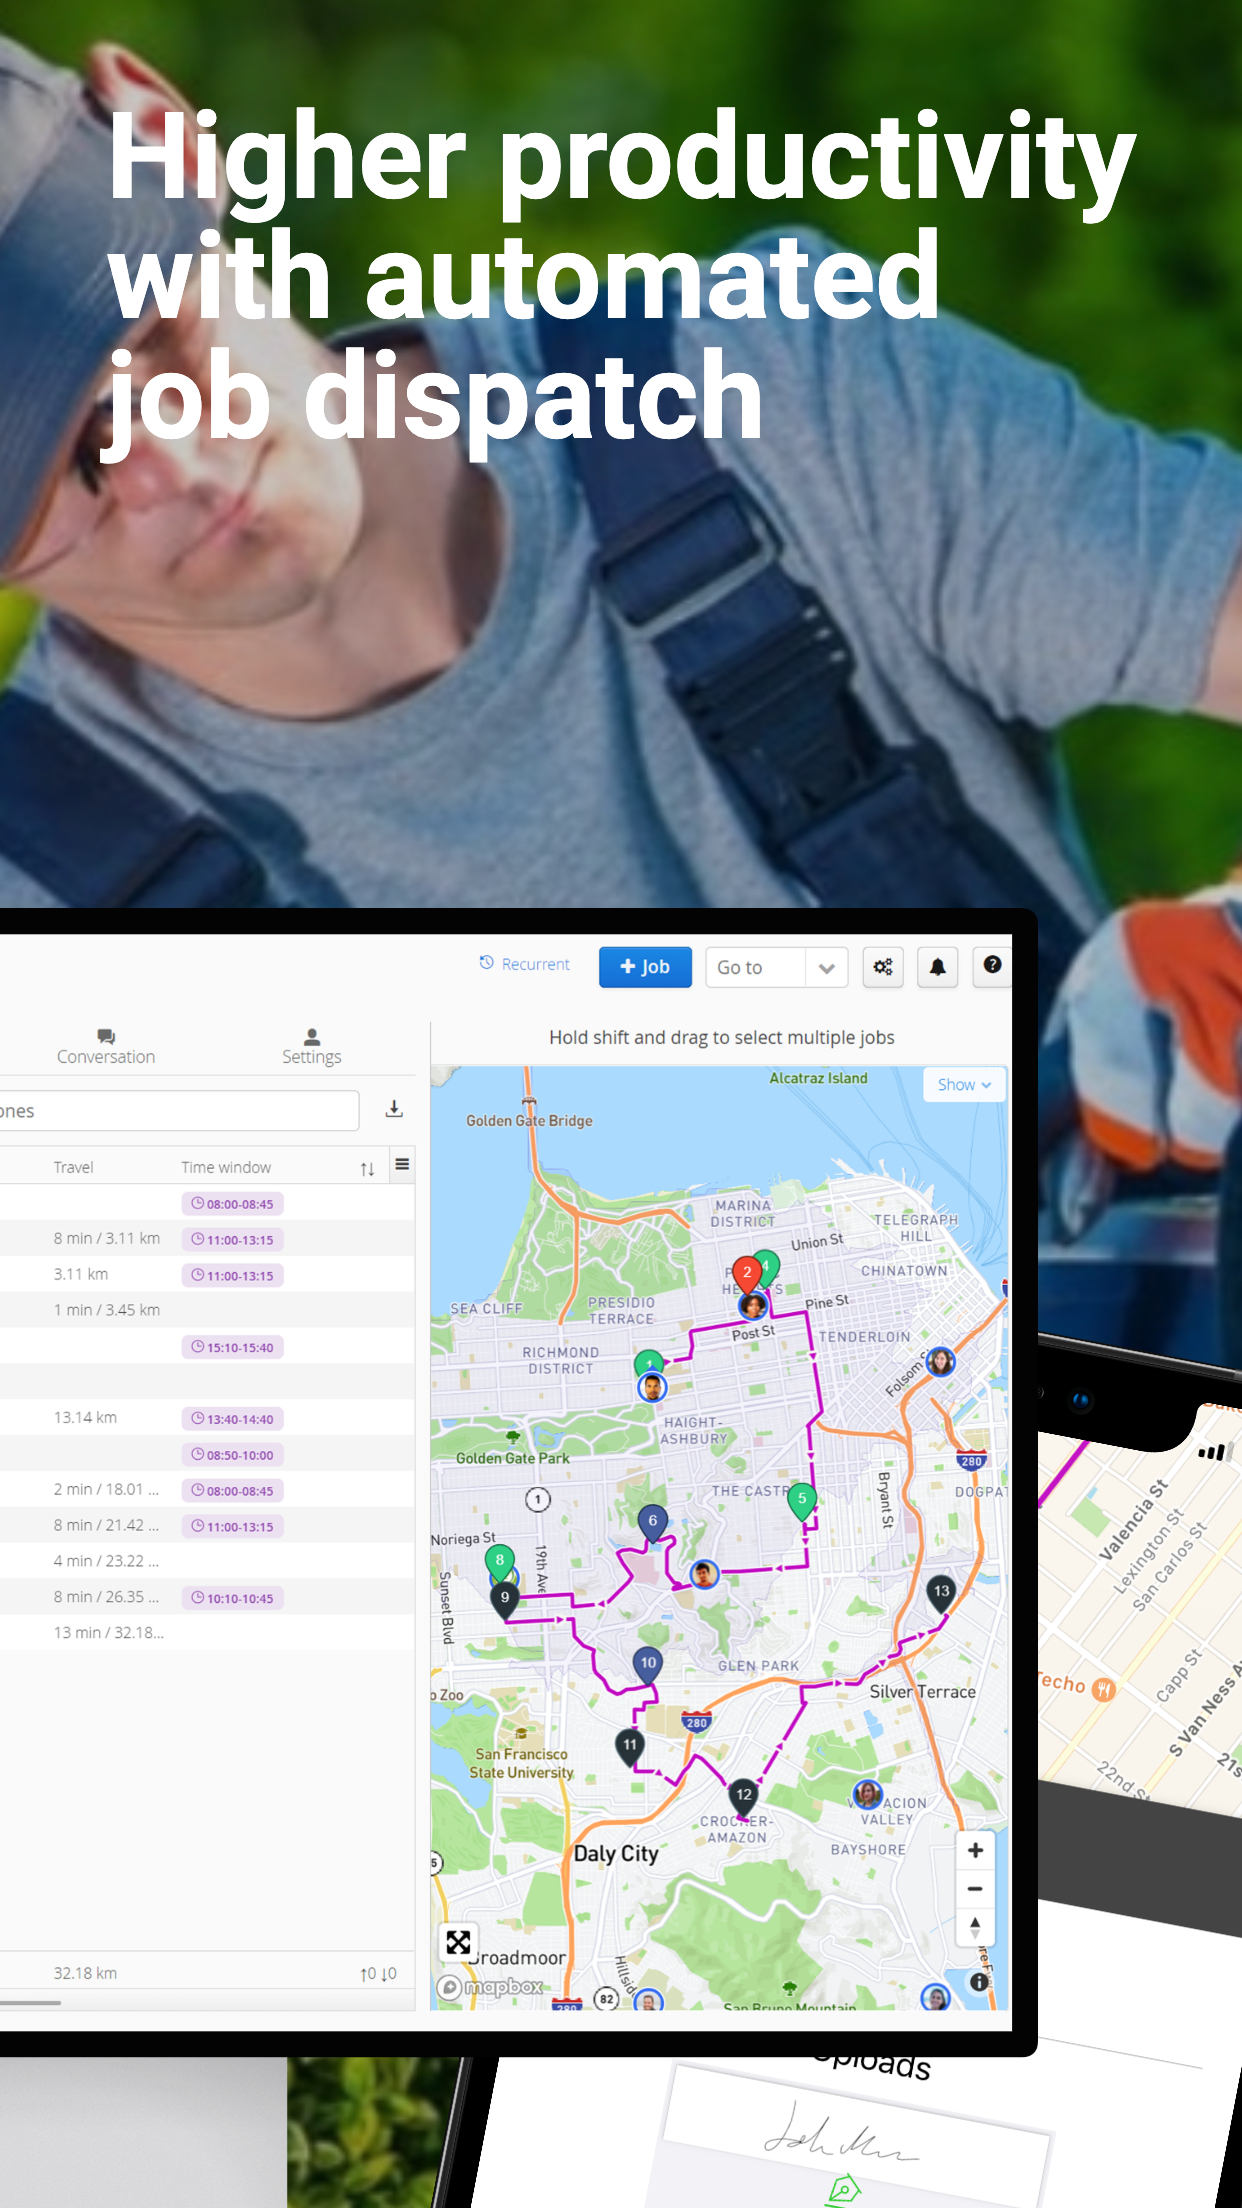Open notifications bell icon
The height and width of the screenshot is (2208, 1242).
pos(938,967)
